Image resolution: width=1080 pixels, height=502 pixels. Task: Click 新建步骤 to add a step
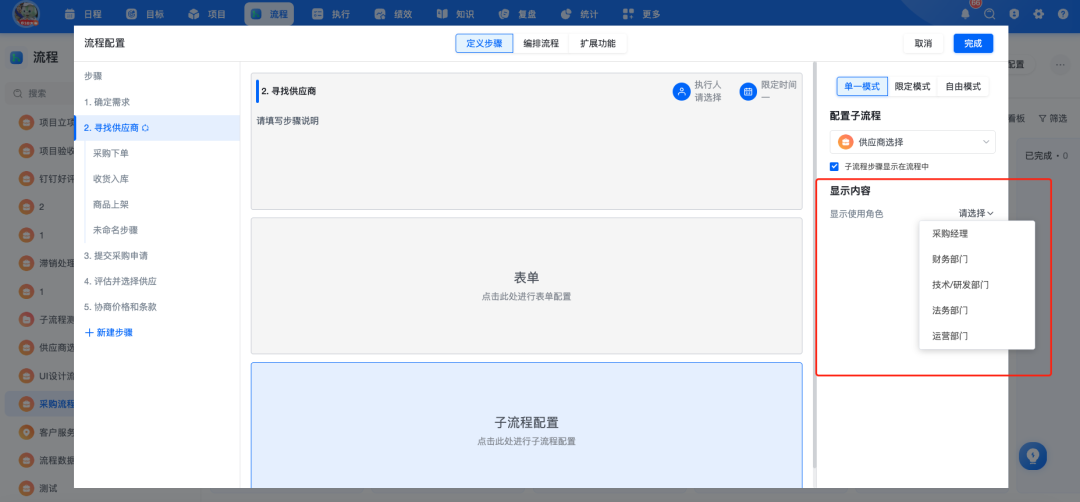pyautogui.click(x=108, y=333)
